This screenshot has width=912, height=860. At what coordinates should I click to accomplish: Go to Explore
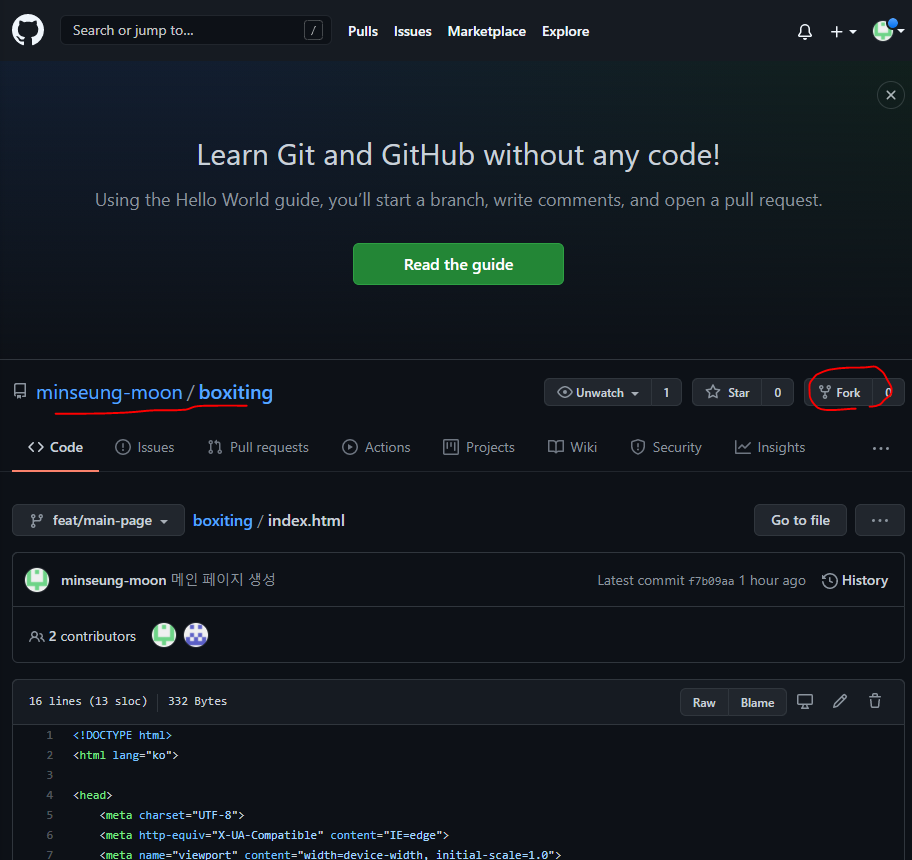(x=565, y=31)
